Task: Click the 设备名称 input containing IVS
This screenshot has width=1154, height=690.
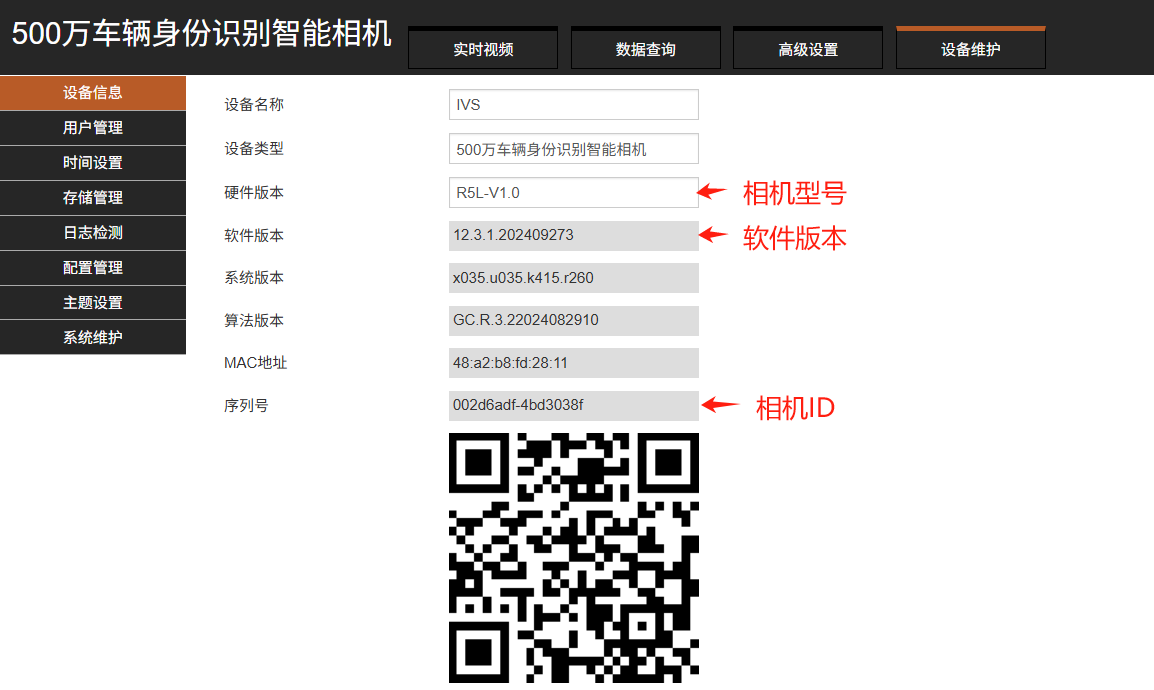Action: [x=573, y=104]
